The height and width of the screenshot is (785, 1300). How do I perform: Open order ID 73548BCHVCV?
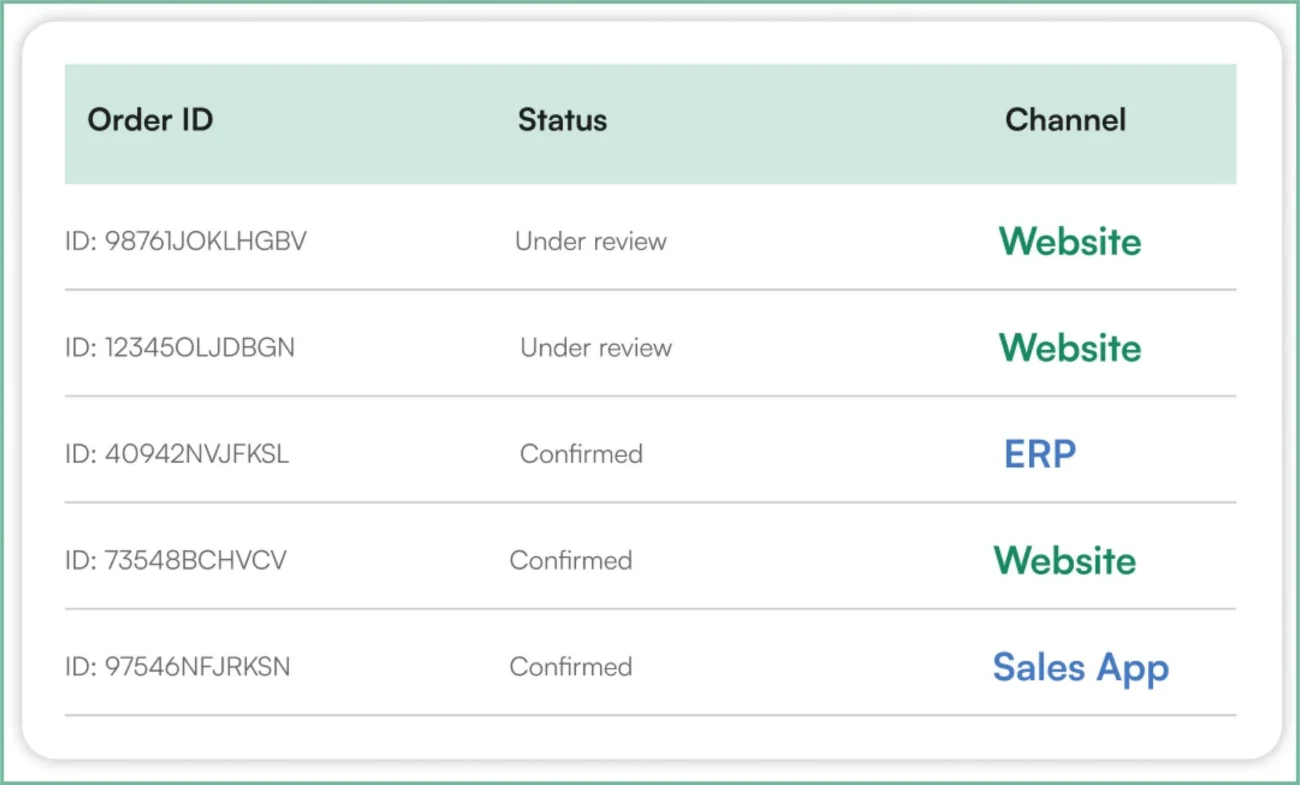pyautogui.click(x=176, y=560)
